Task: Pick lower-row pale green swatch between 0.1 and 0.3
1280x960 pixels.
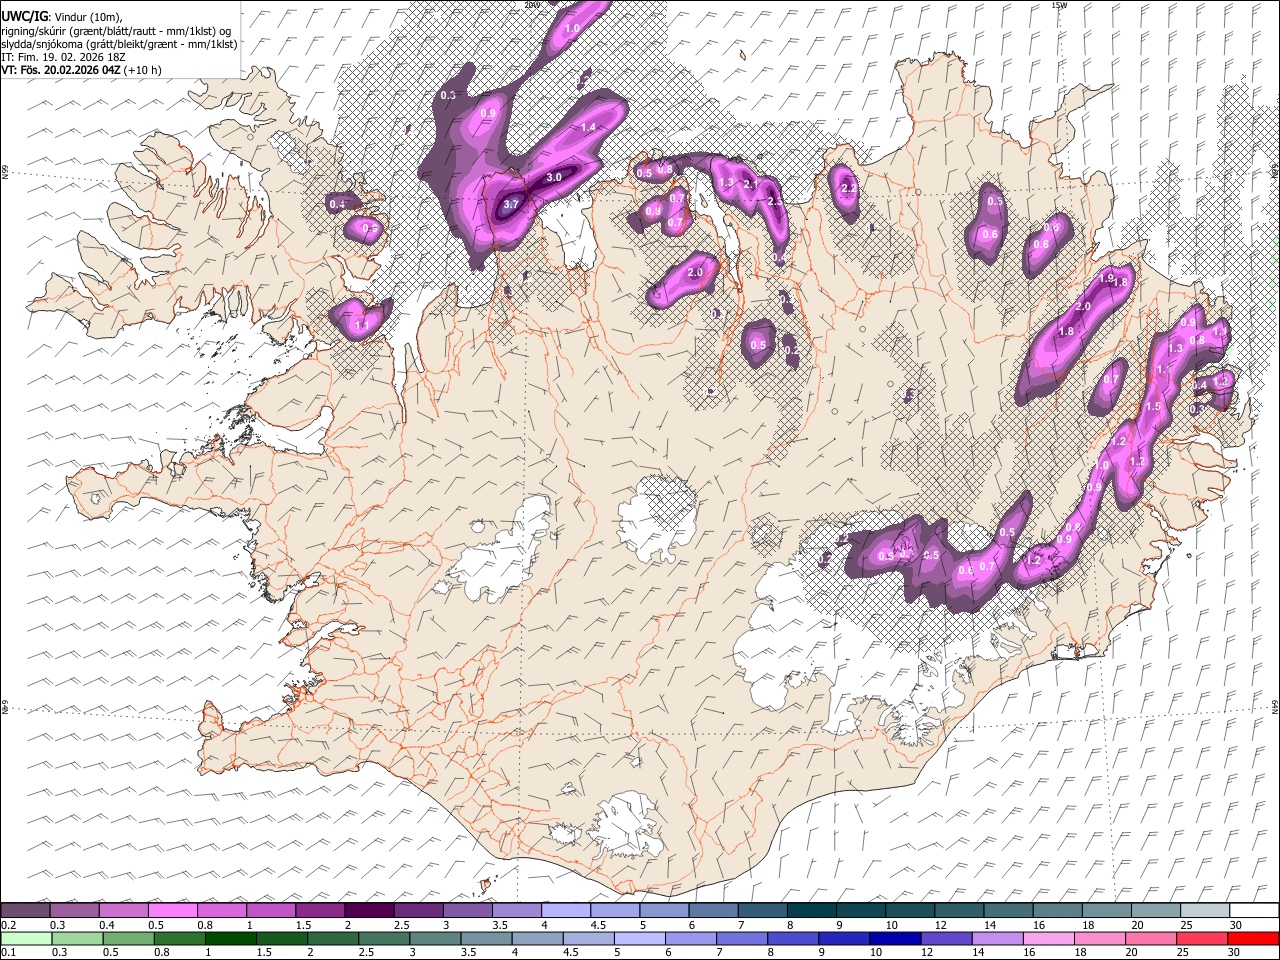Action: (25, 938)
